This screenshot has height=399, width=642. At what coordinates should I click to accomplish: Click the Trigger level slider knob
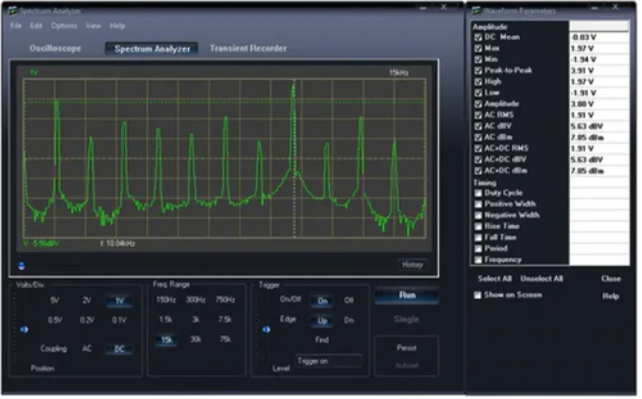click(266, 329)
